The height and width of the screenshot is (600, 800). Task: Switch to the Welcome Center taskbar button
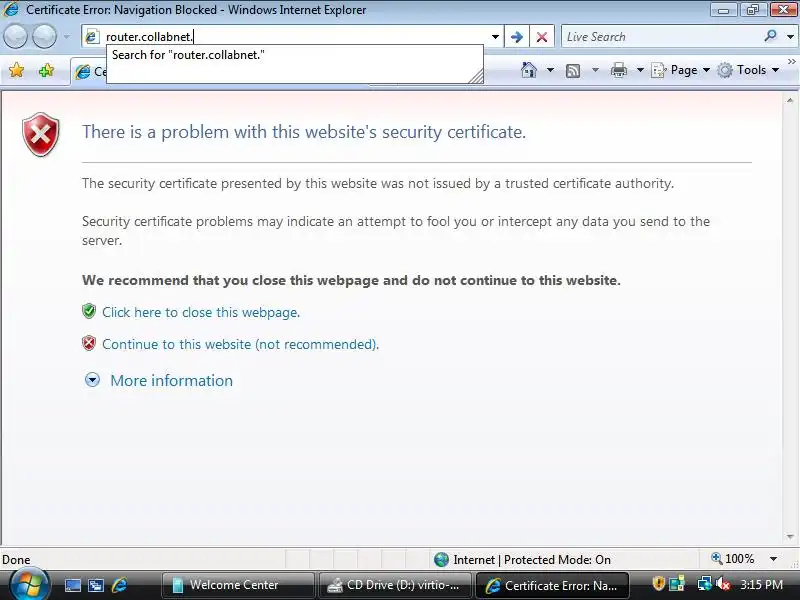click(238, 585)
